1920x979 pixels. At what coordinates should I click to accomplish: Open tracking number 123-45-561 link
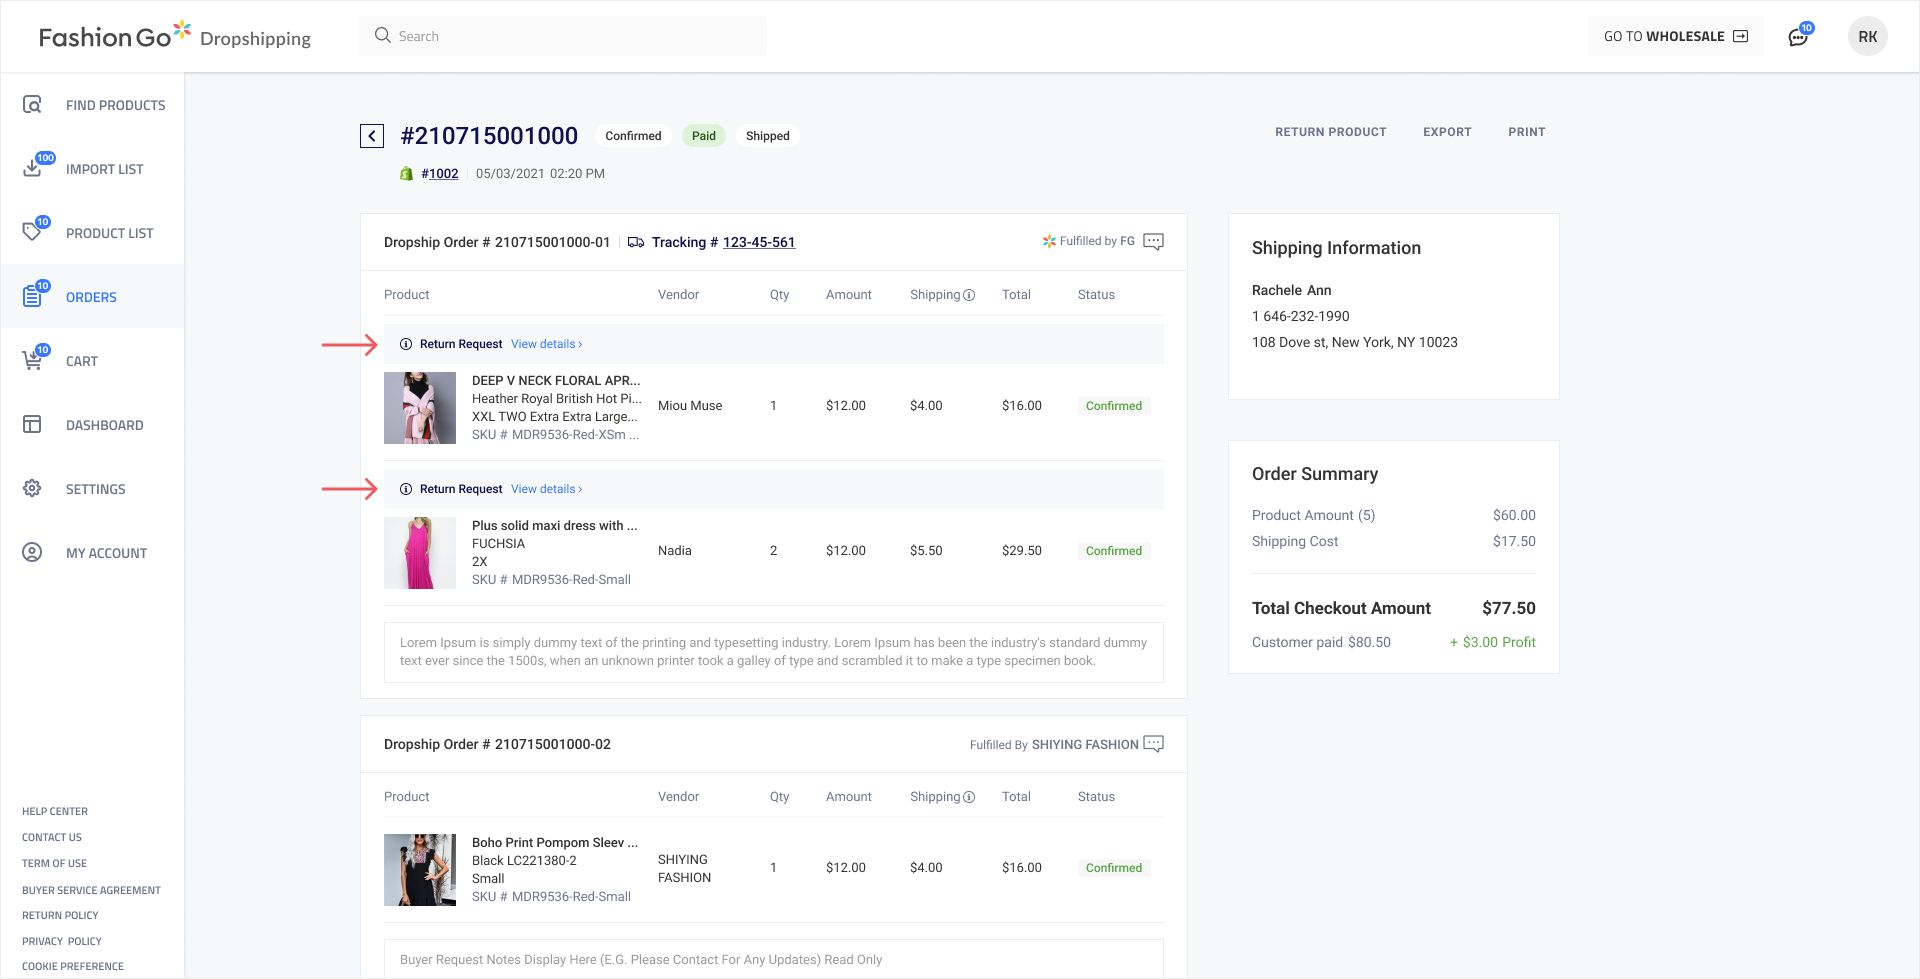pos(758,242)
